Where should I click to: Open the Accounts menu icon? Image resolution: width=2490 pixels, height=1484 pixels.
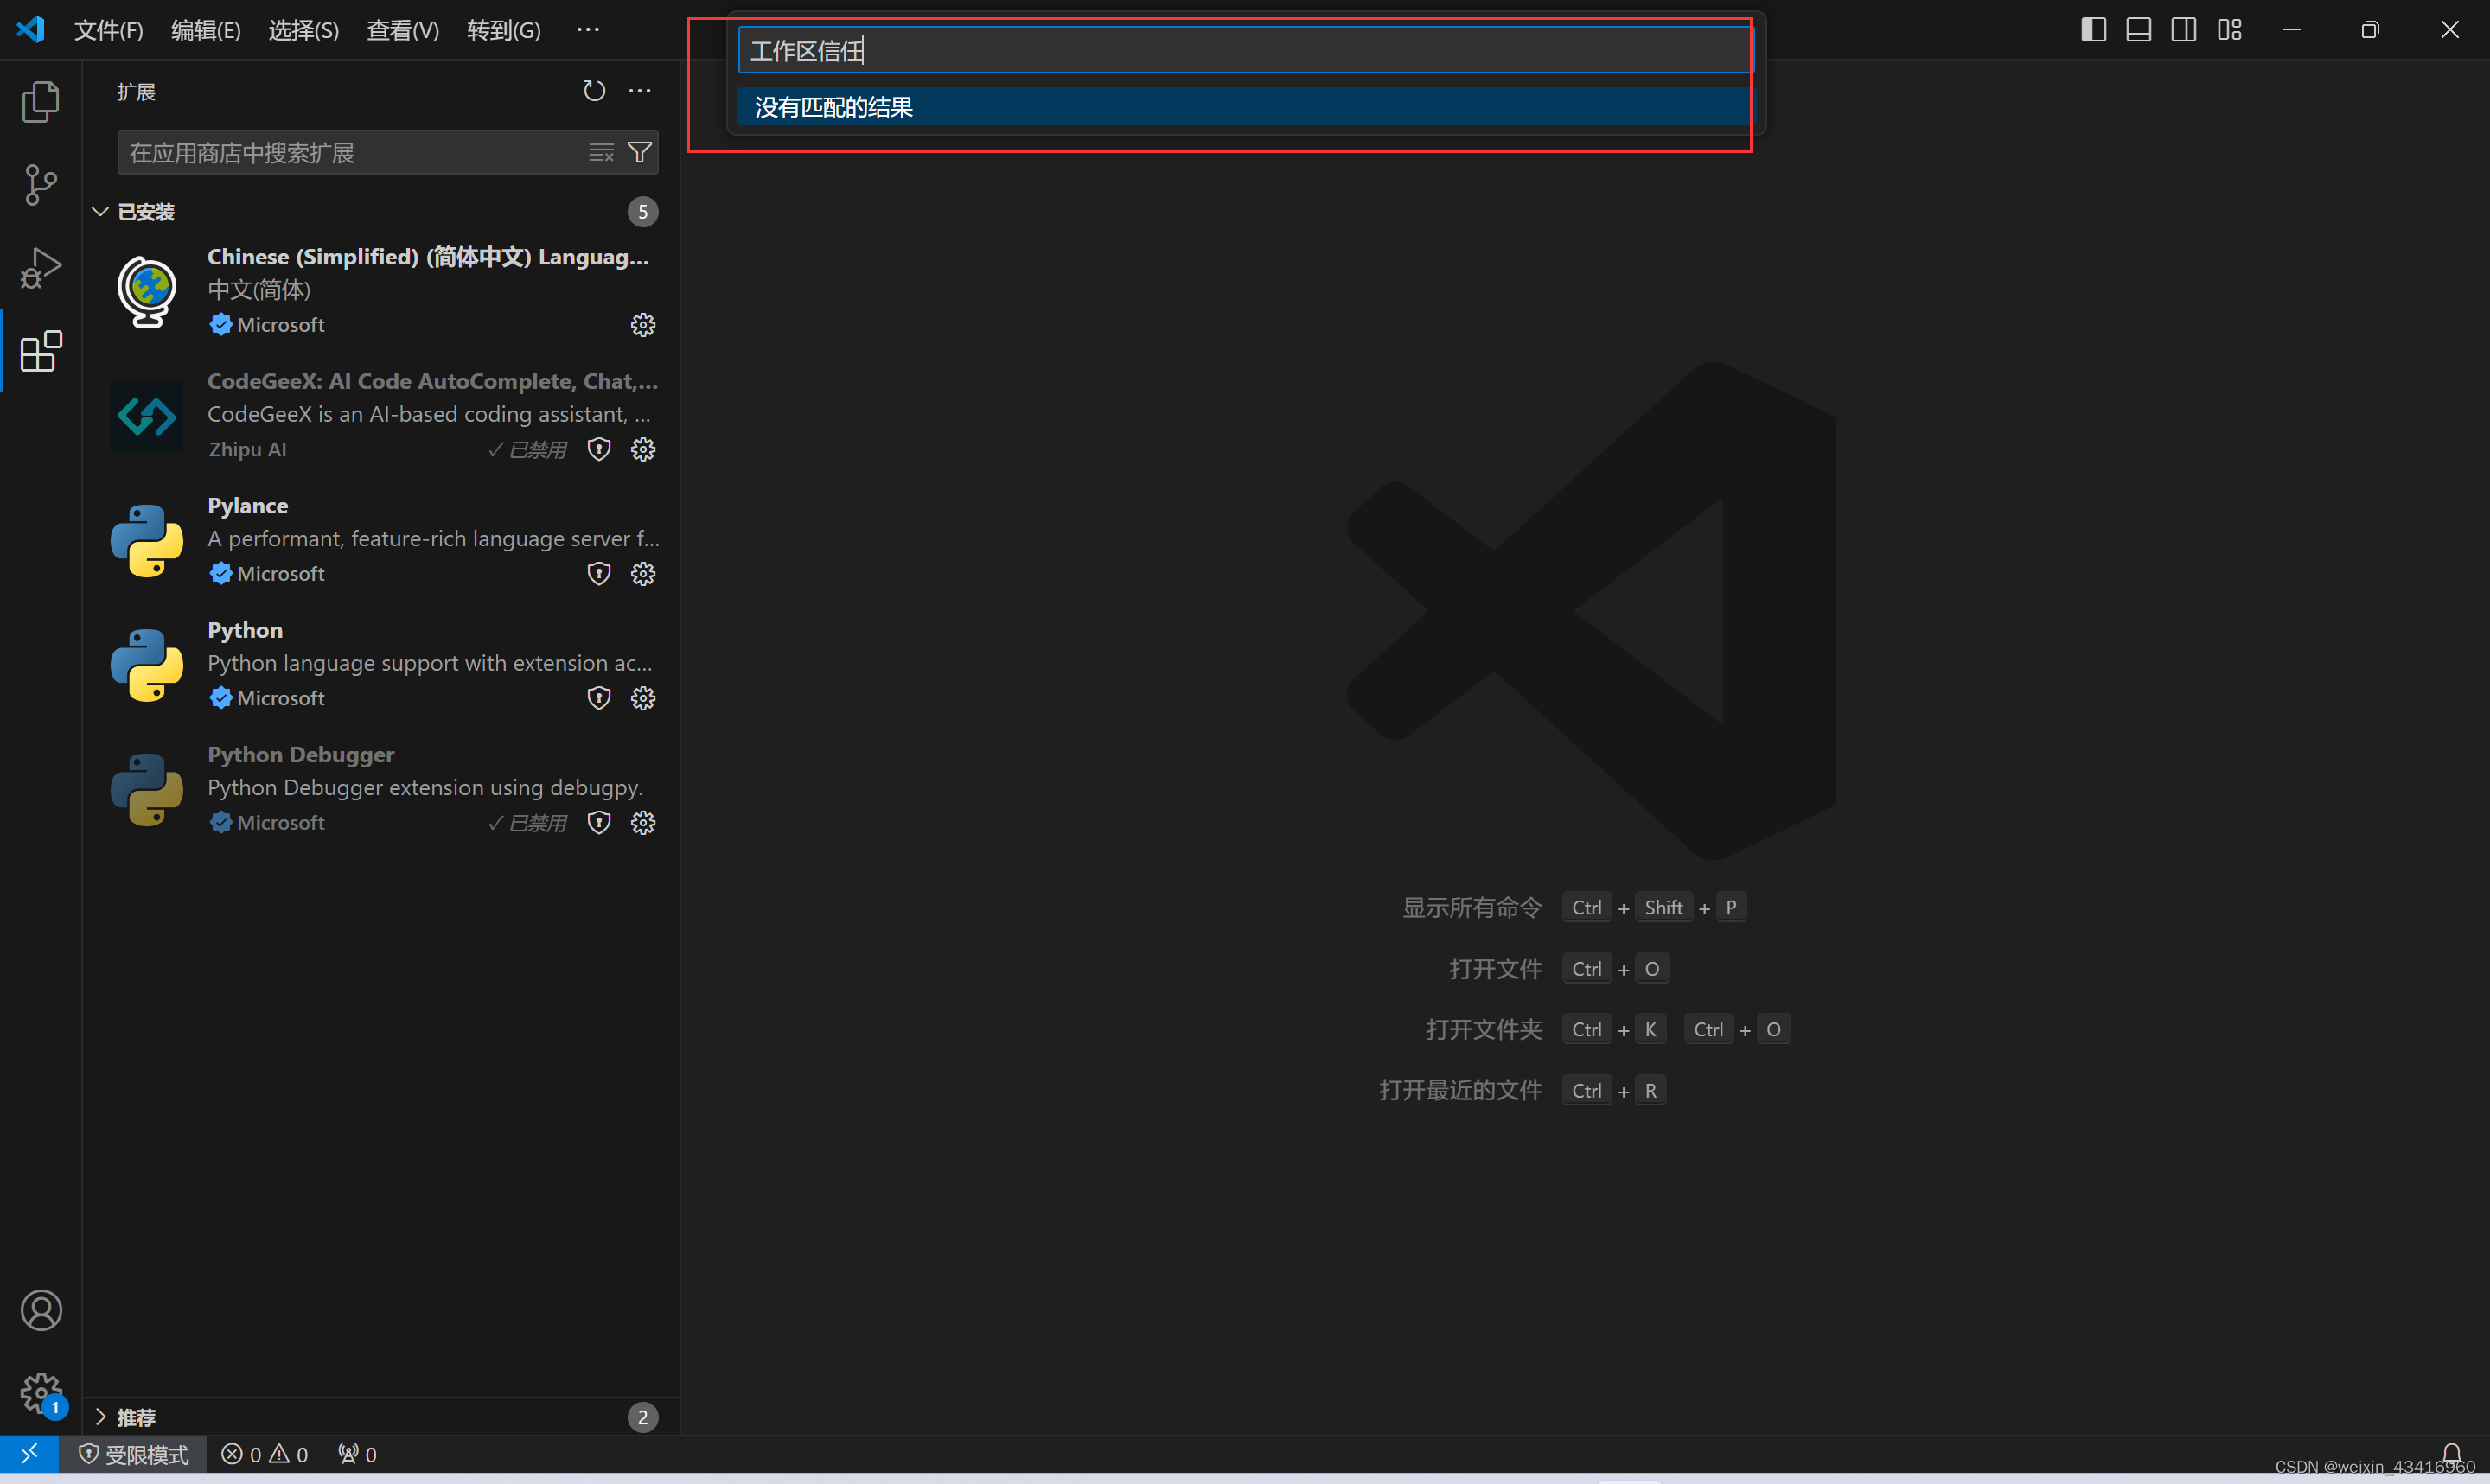pyautogui.click(x=41, y=1310)
